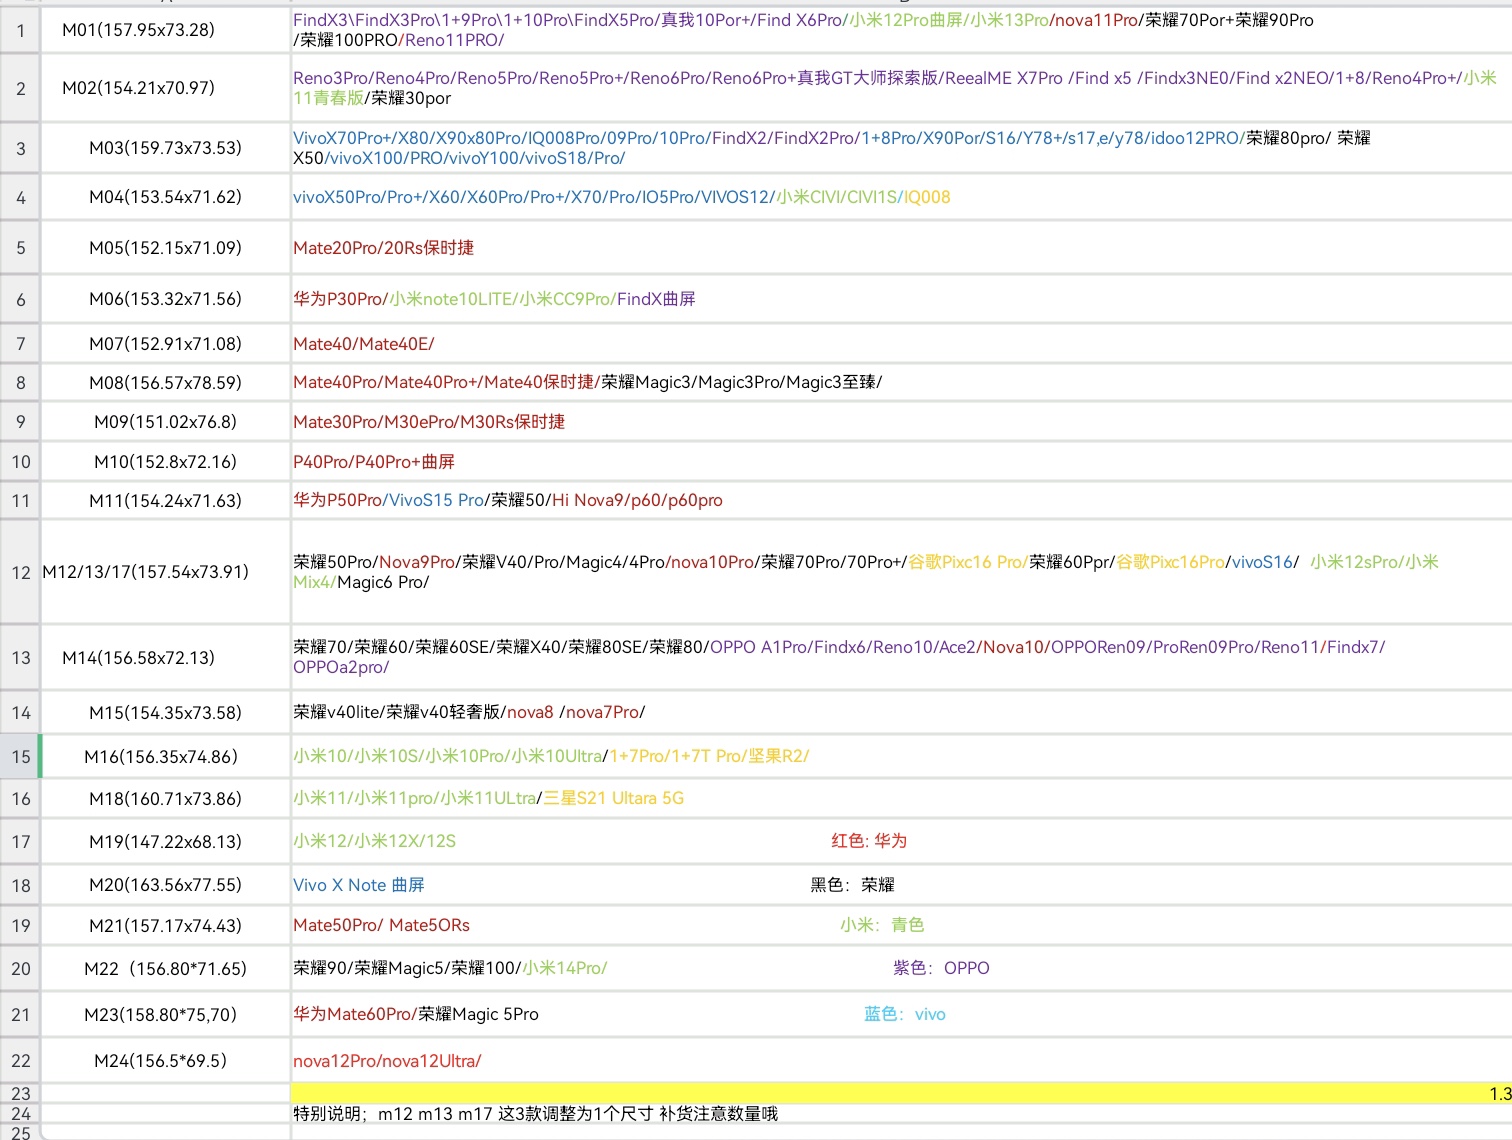The height and width of the screenshot is (1140, 1512).
Task: Click cell M11(154.24x71.63)
Action: pos(165,501)
